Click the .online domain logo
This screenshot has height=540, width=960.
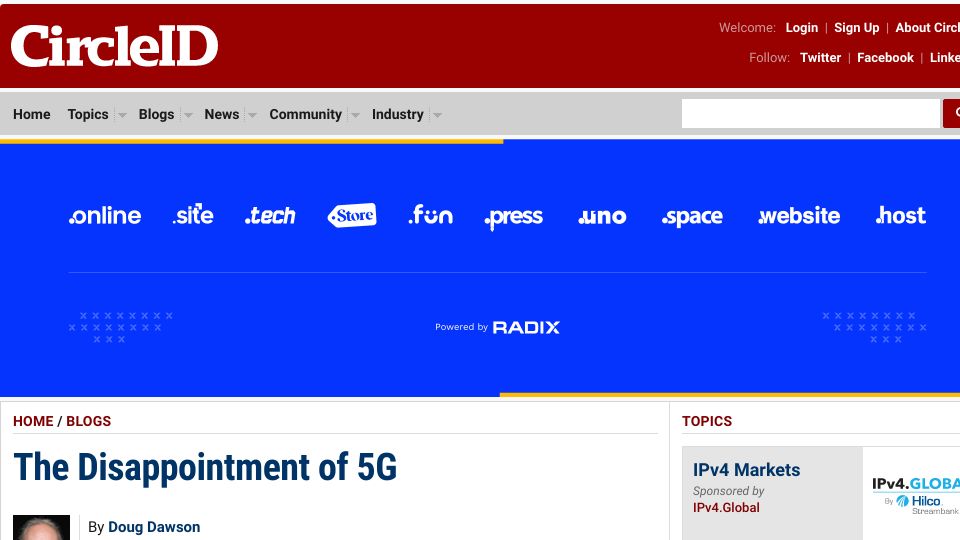click(x=105, y=216)
